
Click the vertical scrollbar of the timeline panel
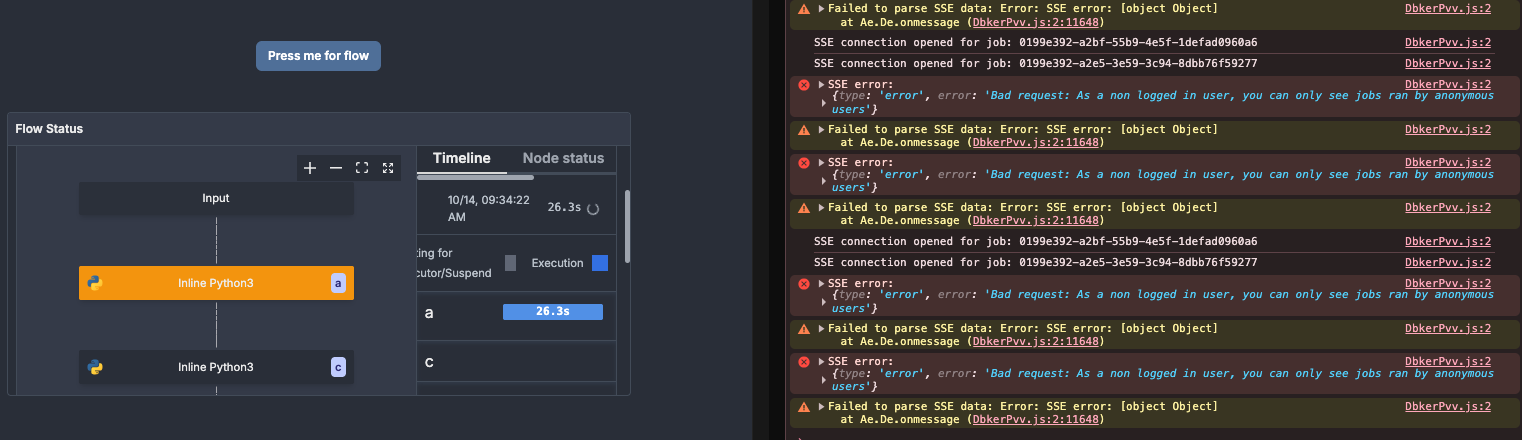coord(627,226)
